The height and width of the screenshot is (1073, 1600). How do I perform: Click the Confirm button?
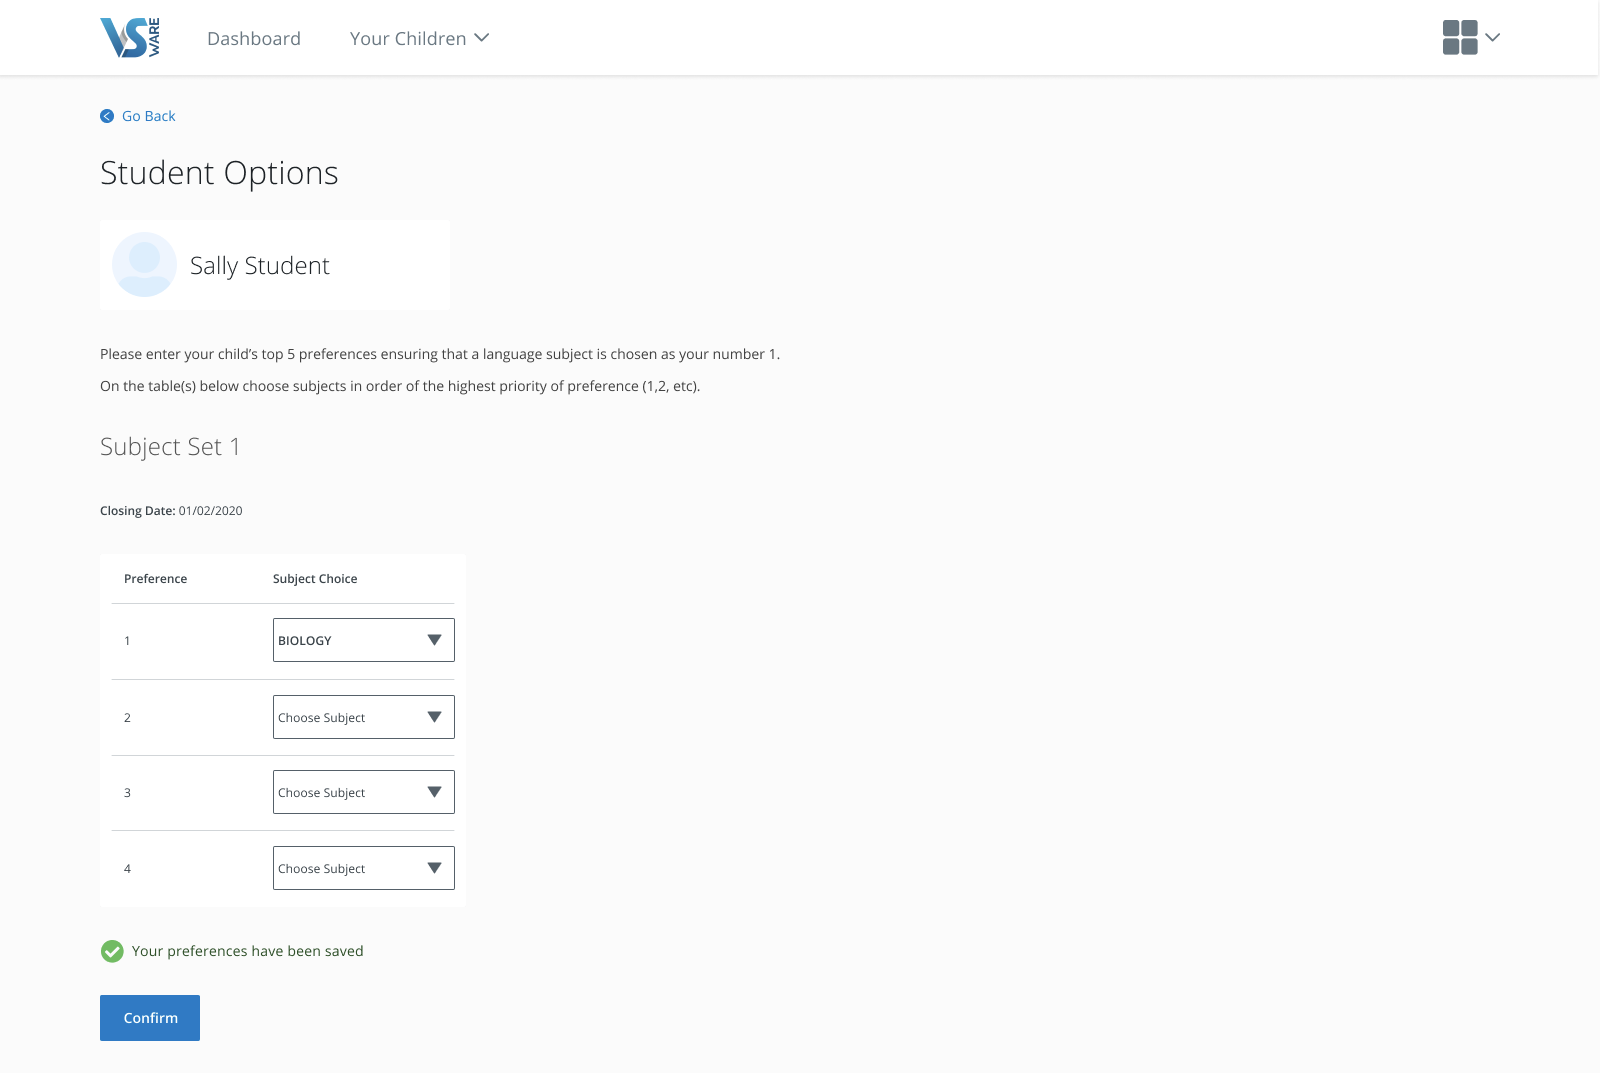150,1018
